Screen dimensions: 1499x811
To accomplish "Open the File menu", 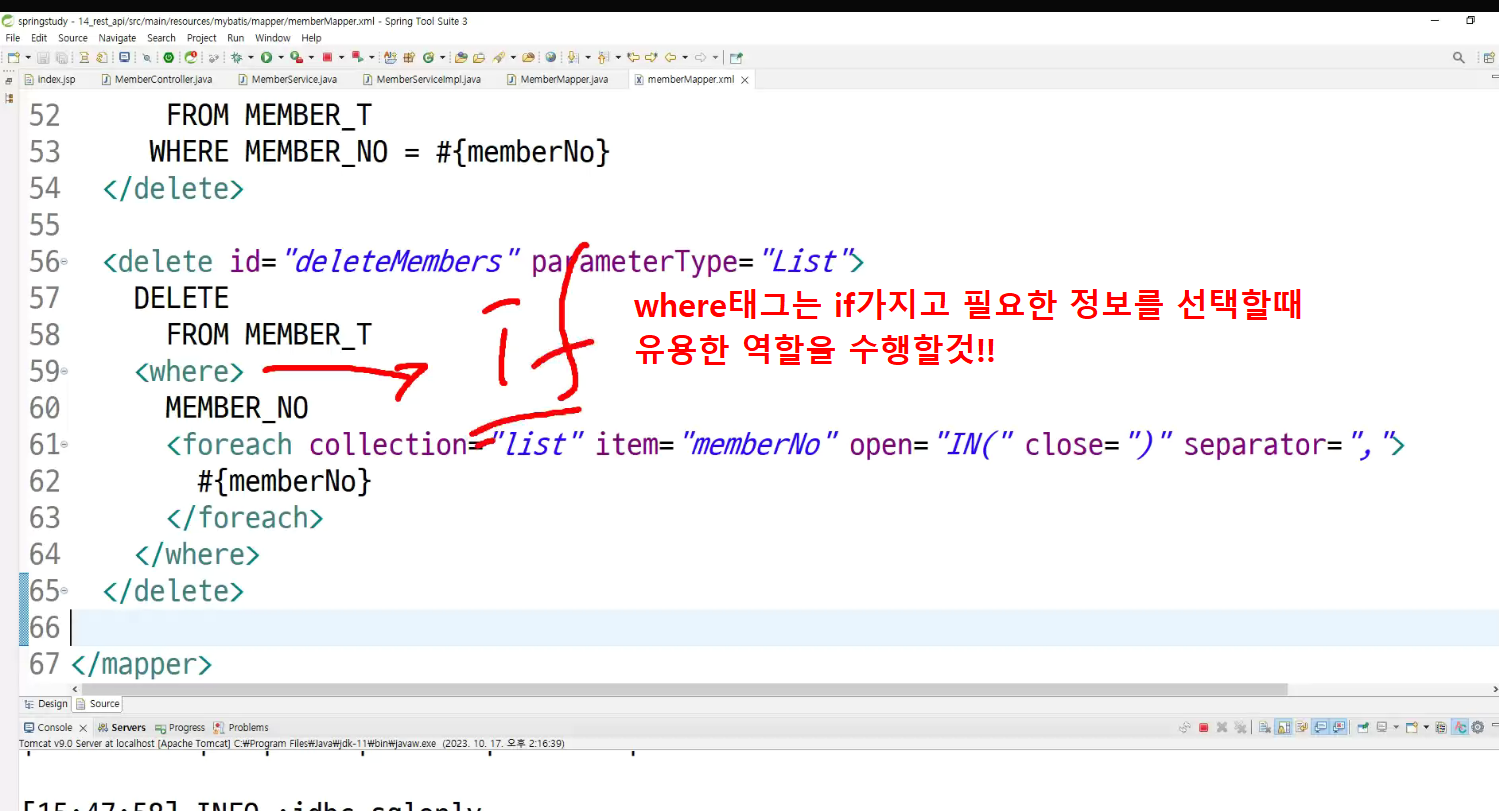I will [x=13, y=38].
